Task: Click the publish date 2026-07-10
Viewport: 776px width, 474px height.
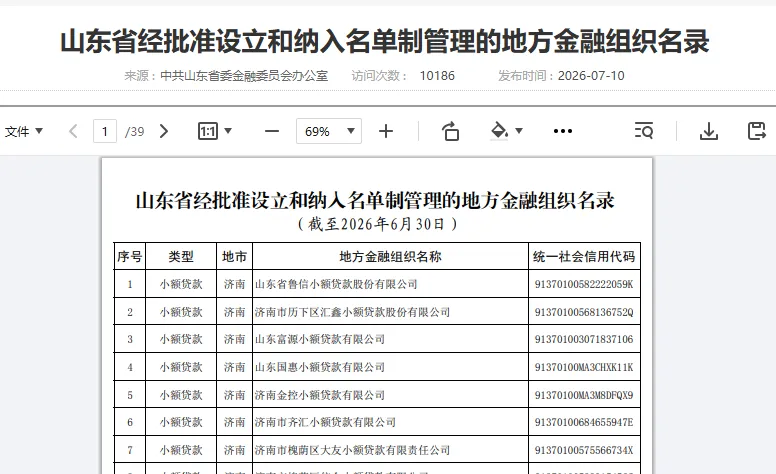Action: [x=591, y=76]
